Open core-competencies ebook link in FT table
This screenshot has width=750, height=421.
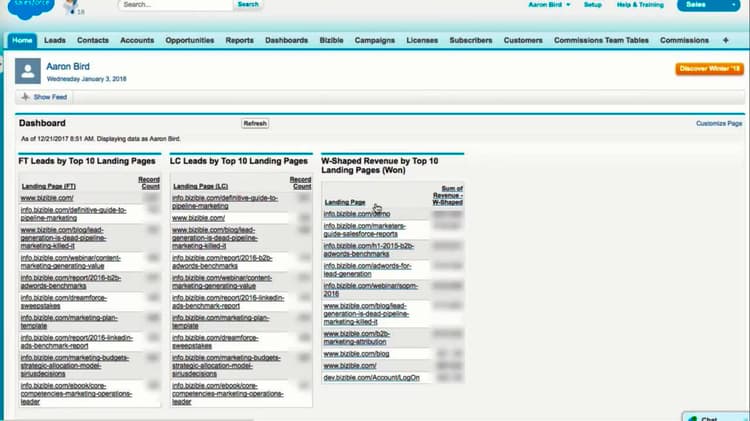(x=76, y=394)
